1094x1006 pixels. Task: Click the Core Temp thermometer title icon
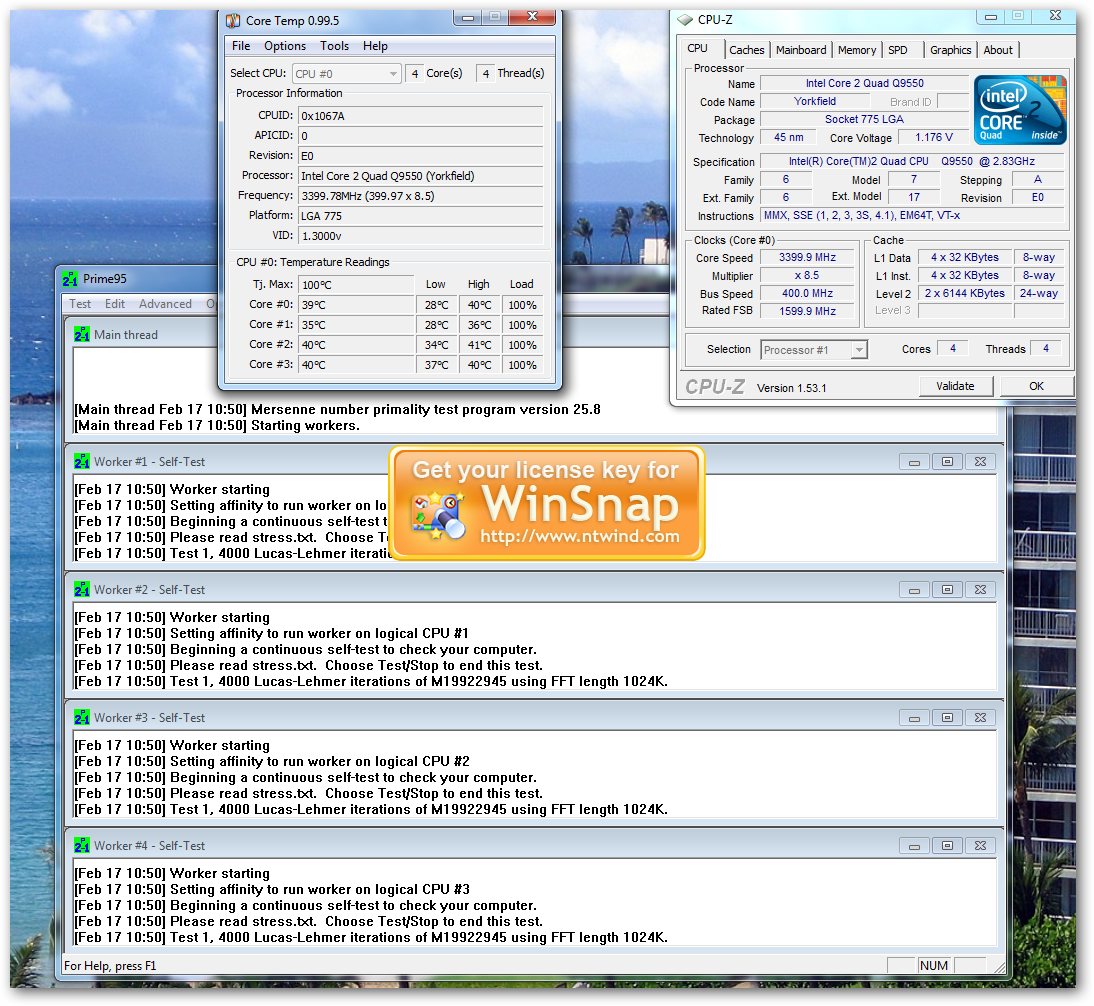click(233, 20)
